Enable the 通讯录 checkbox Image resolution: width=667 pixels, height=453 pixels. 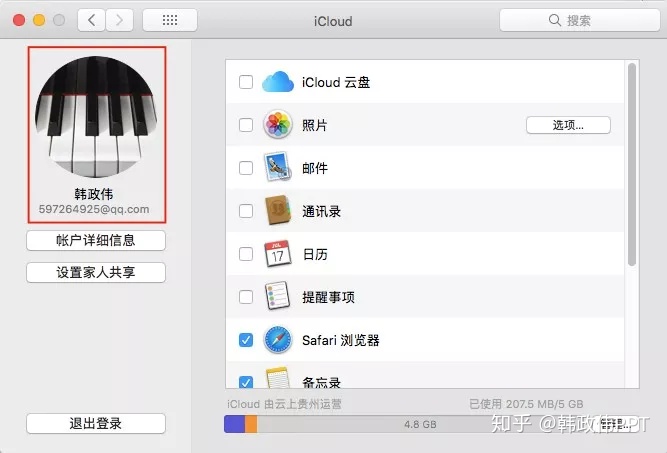point(246,211)
